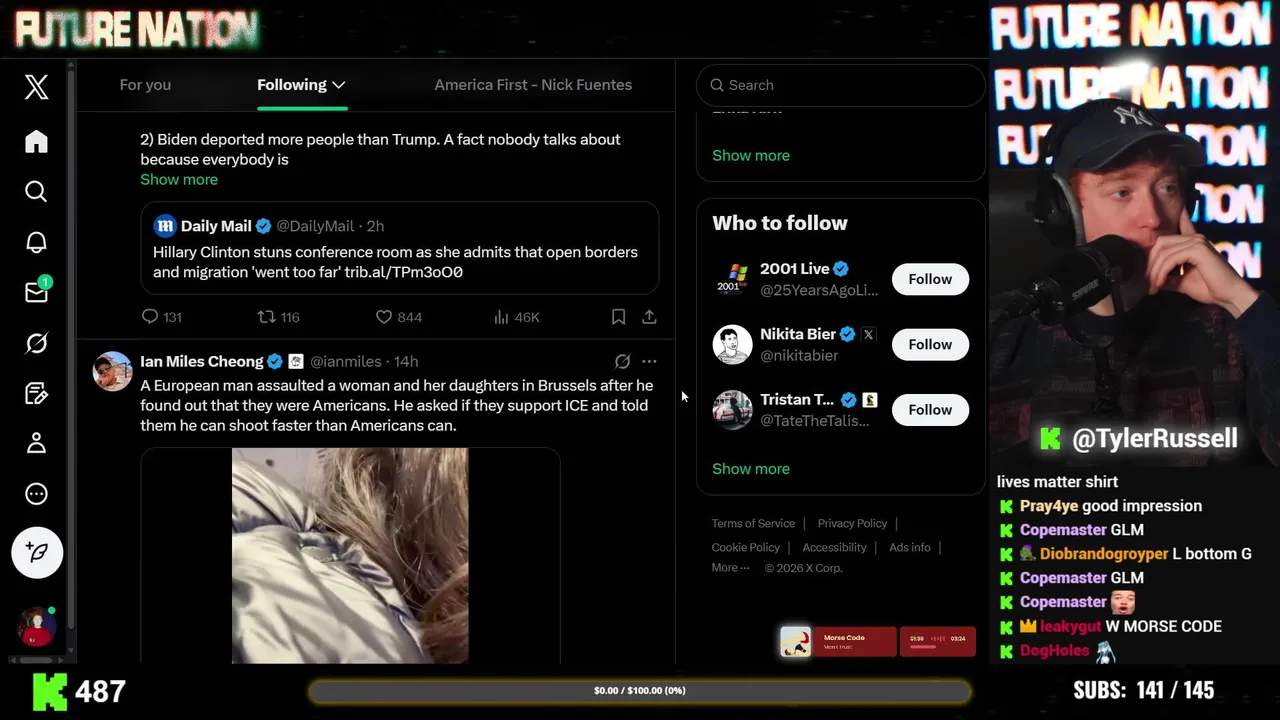Click @DailyMail handle in quote

pyautogui.click(x=315, y=226)
